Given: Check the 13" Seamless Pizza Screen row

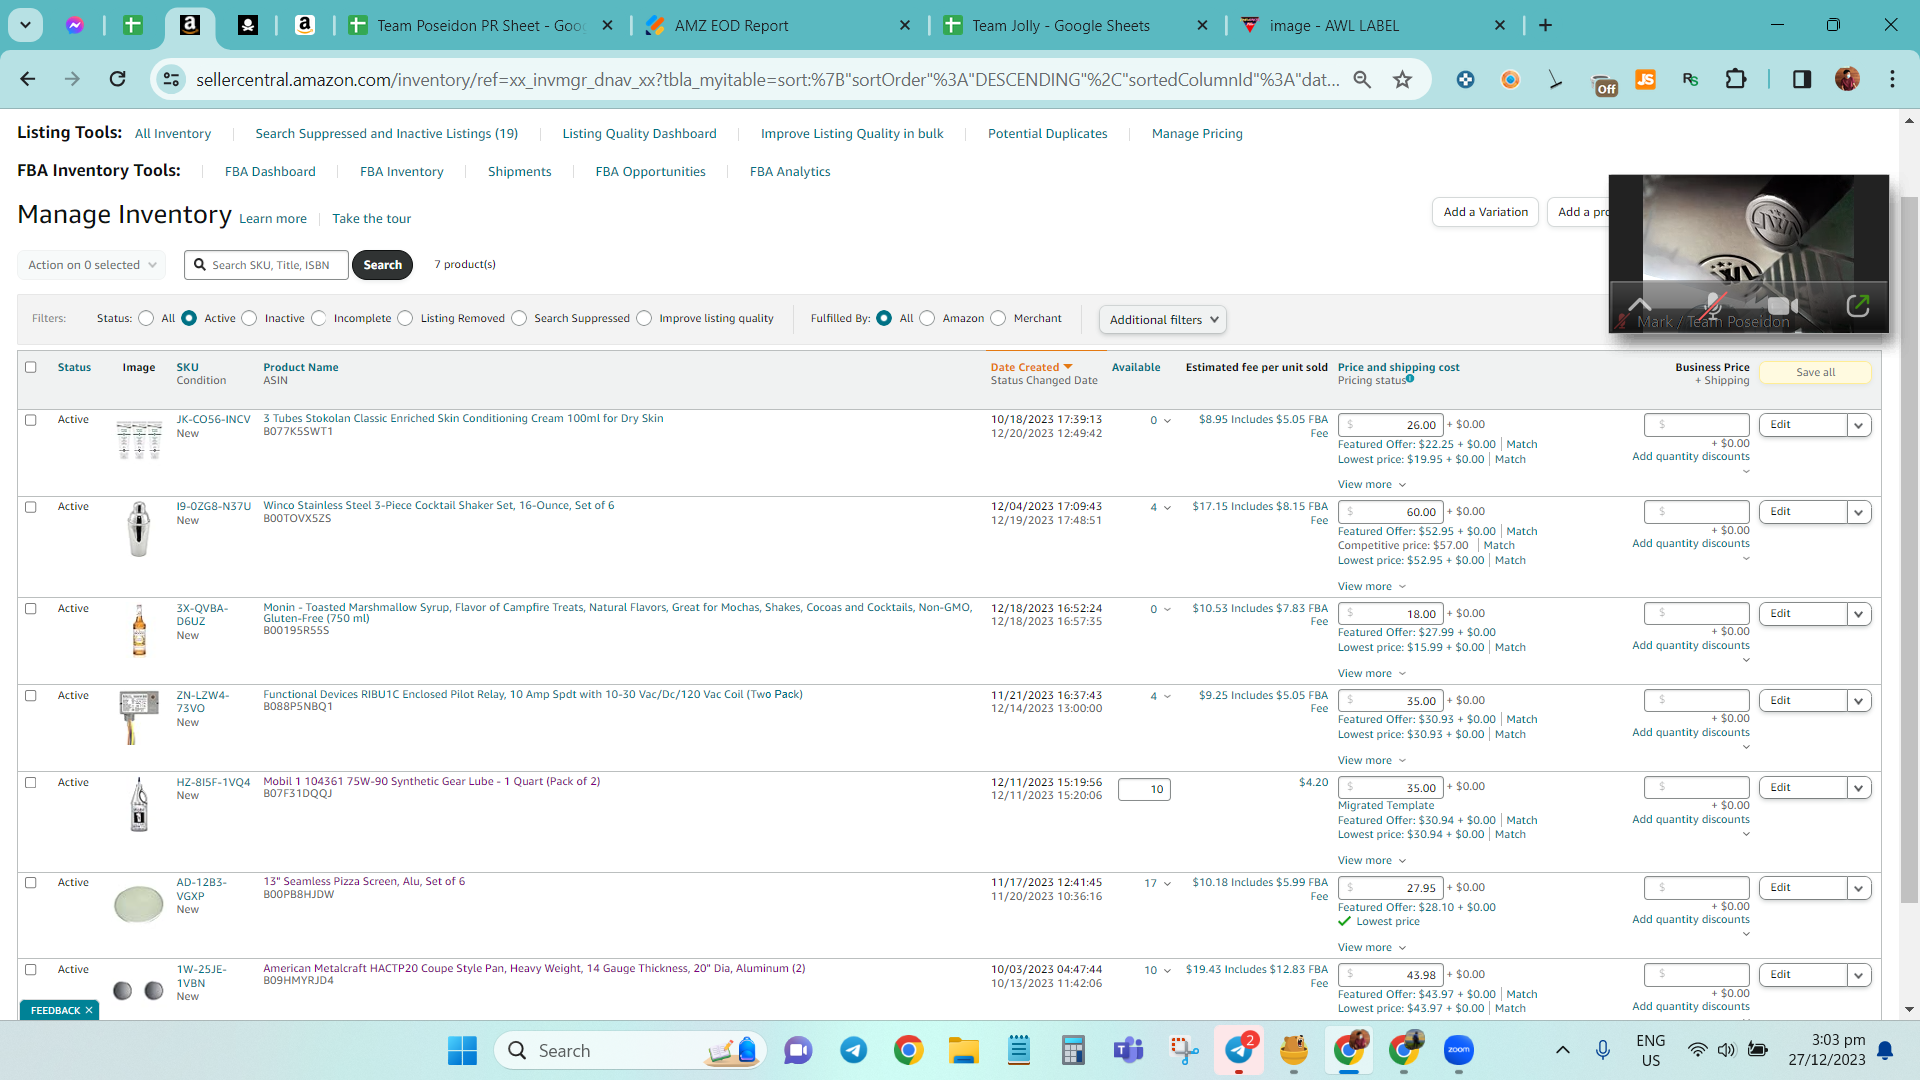Looking at the screenshot, I should click(31, 883).
